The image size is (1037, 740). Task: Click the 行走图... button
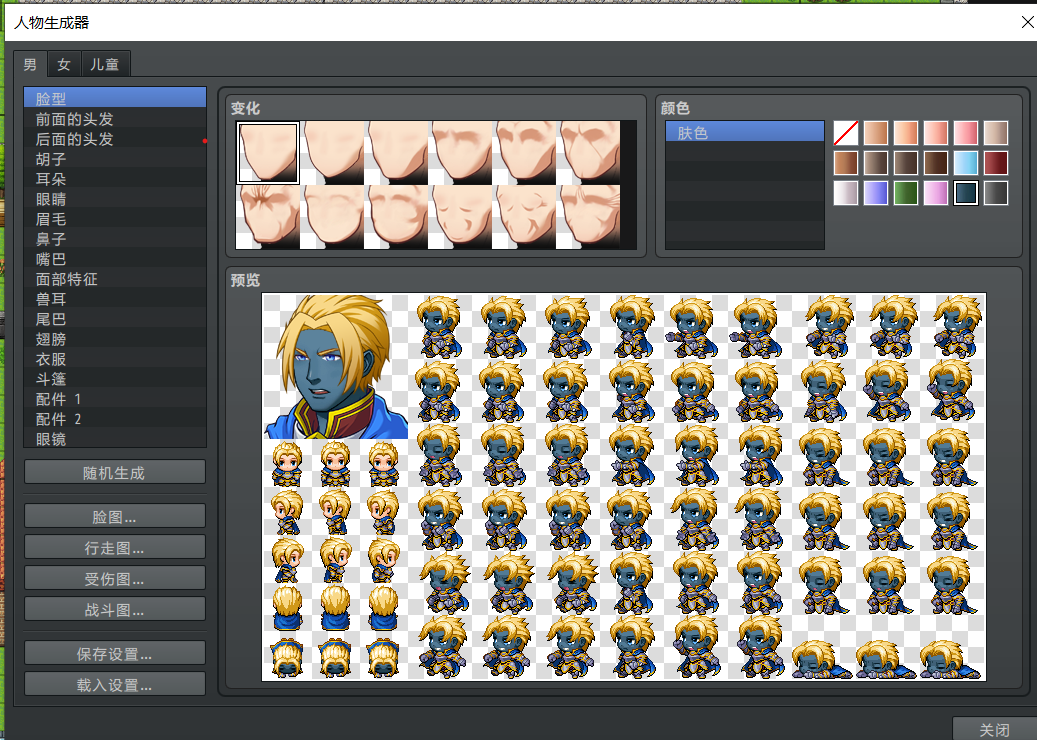[114, 547]
